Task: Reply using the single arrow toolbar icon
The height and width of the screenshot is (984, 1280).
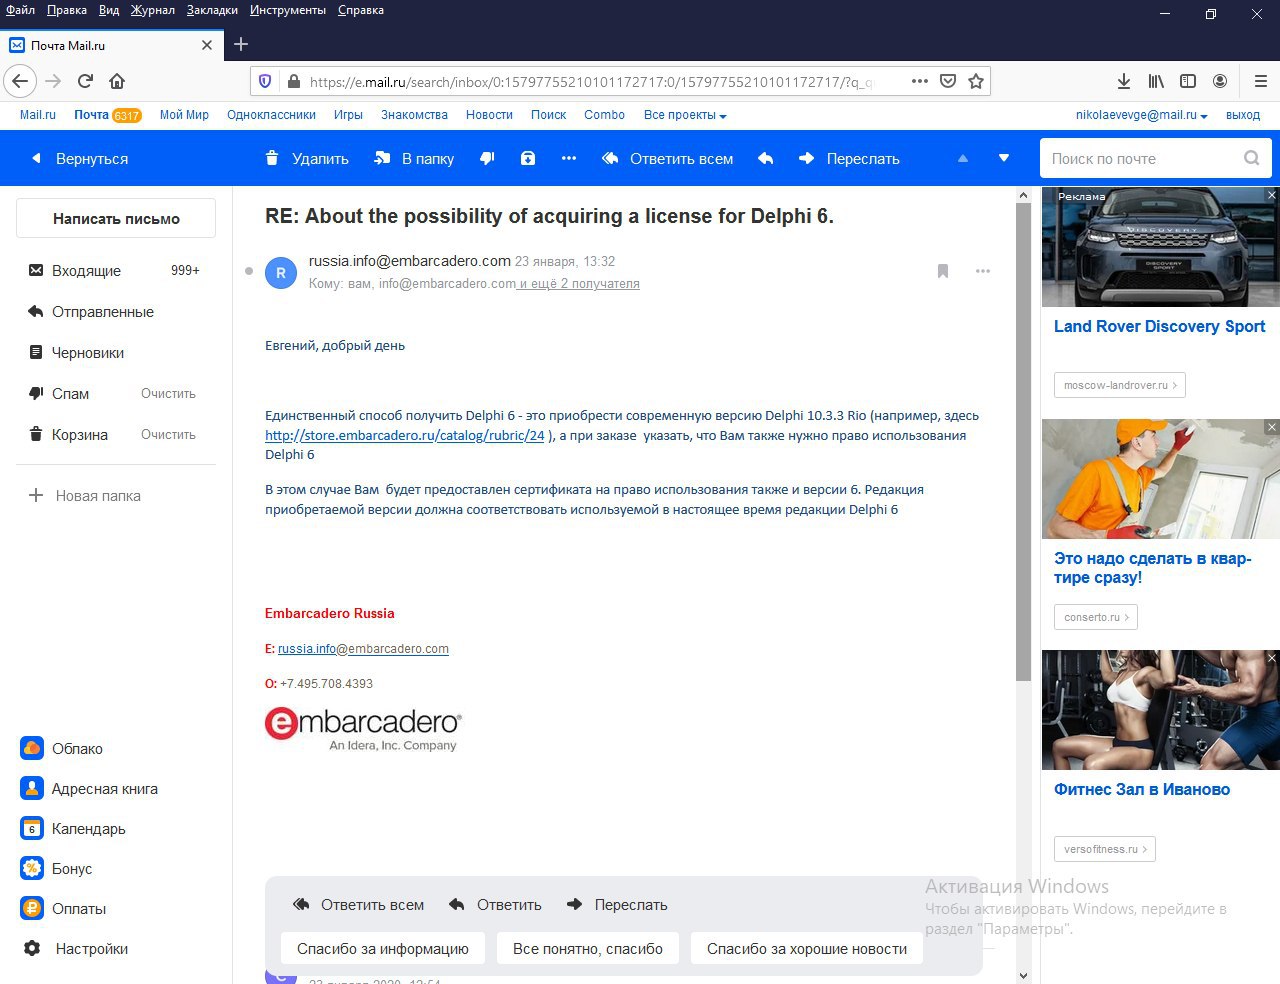Action: pos(766,158)
